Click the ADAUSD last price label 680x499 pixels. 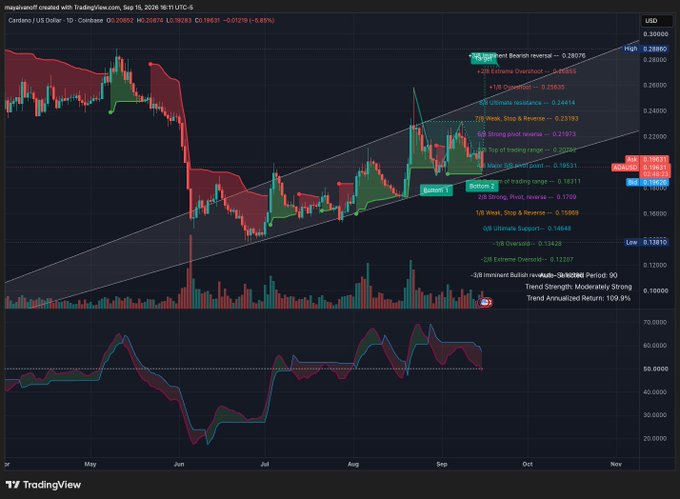point(641,167)
